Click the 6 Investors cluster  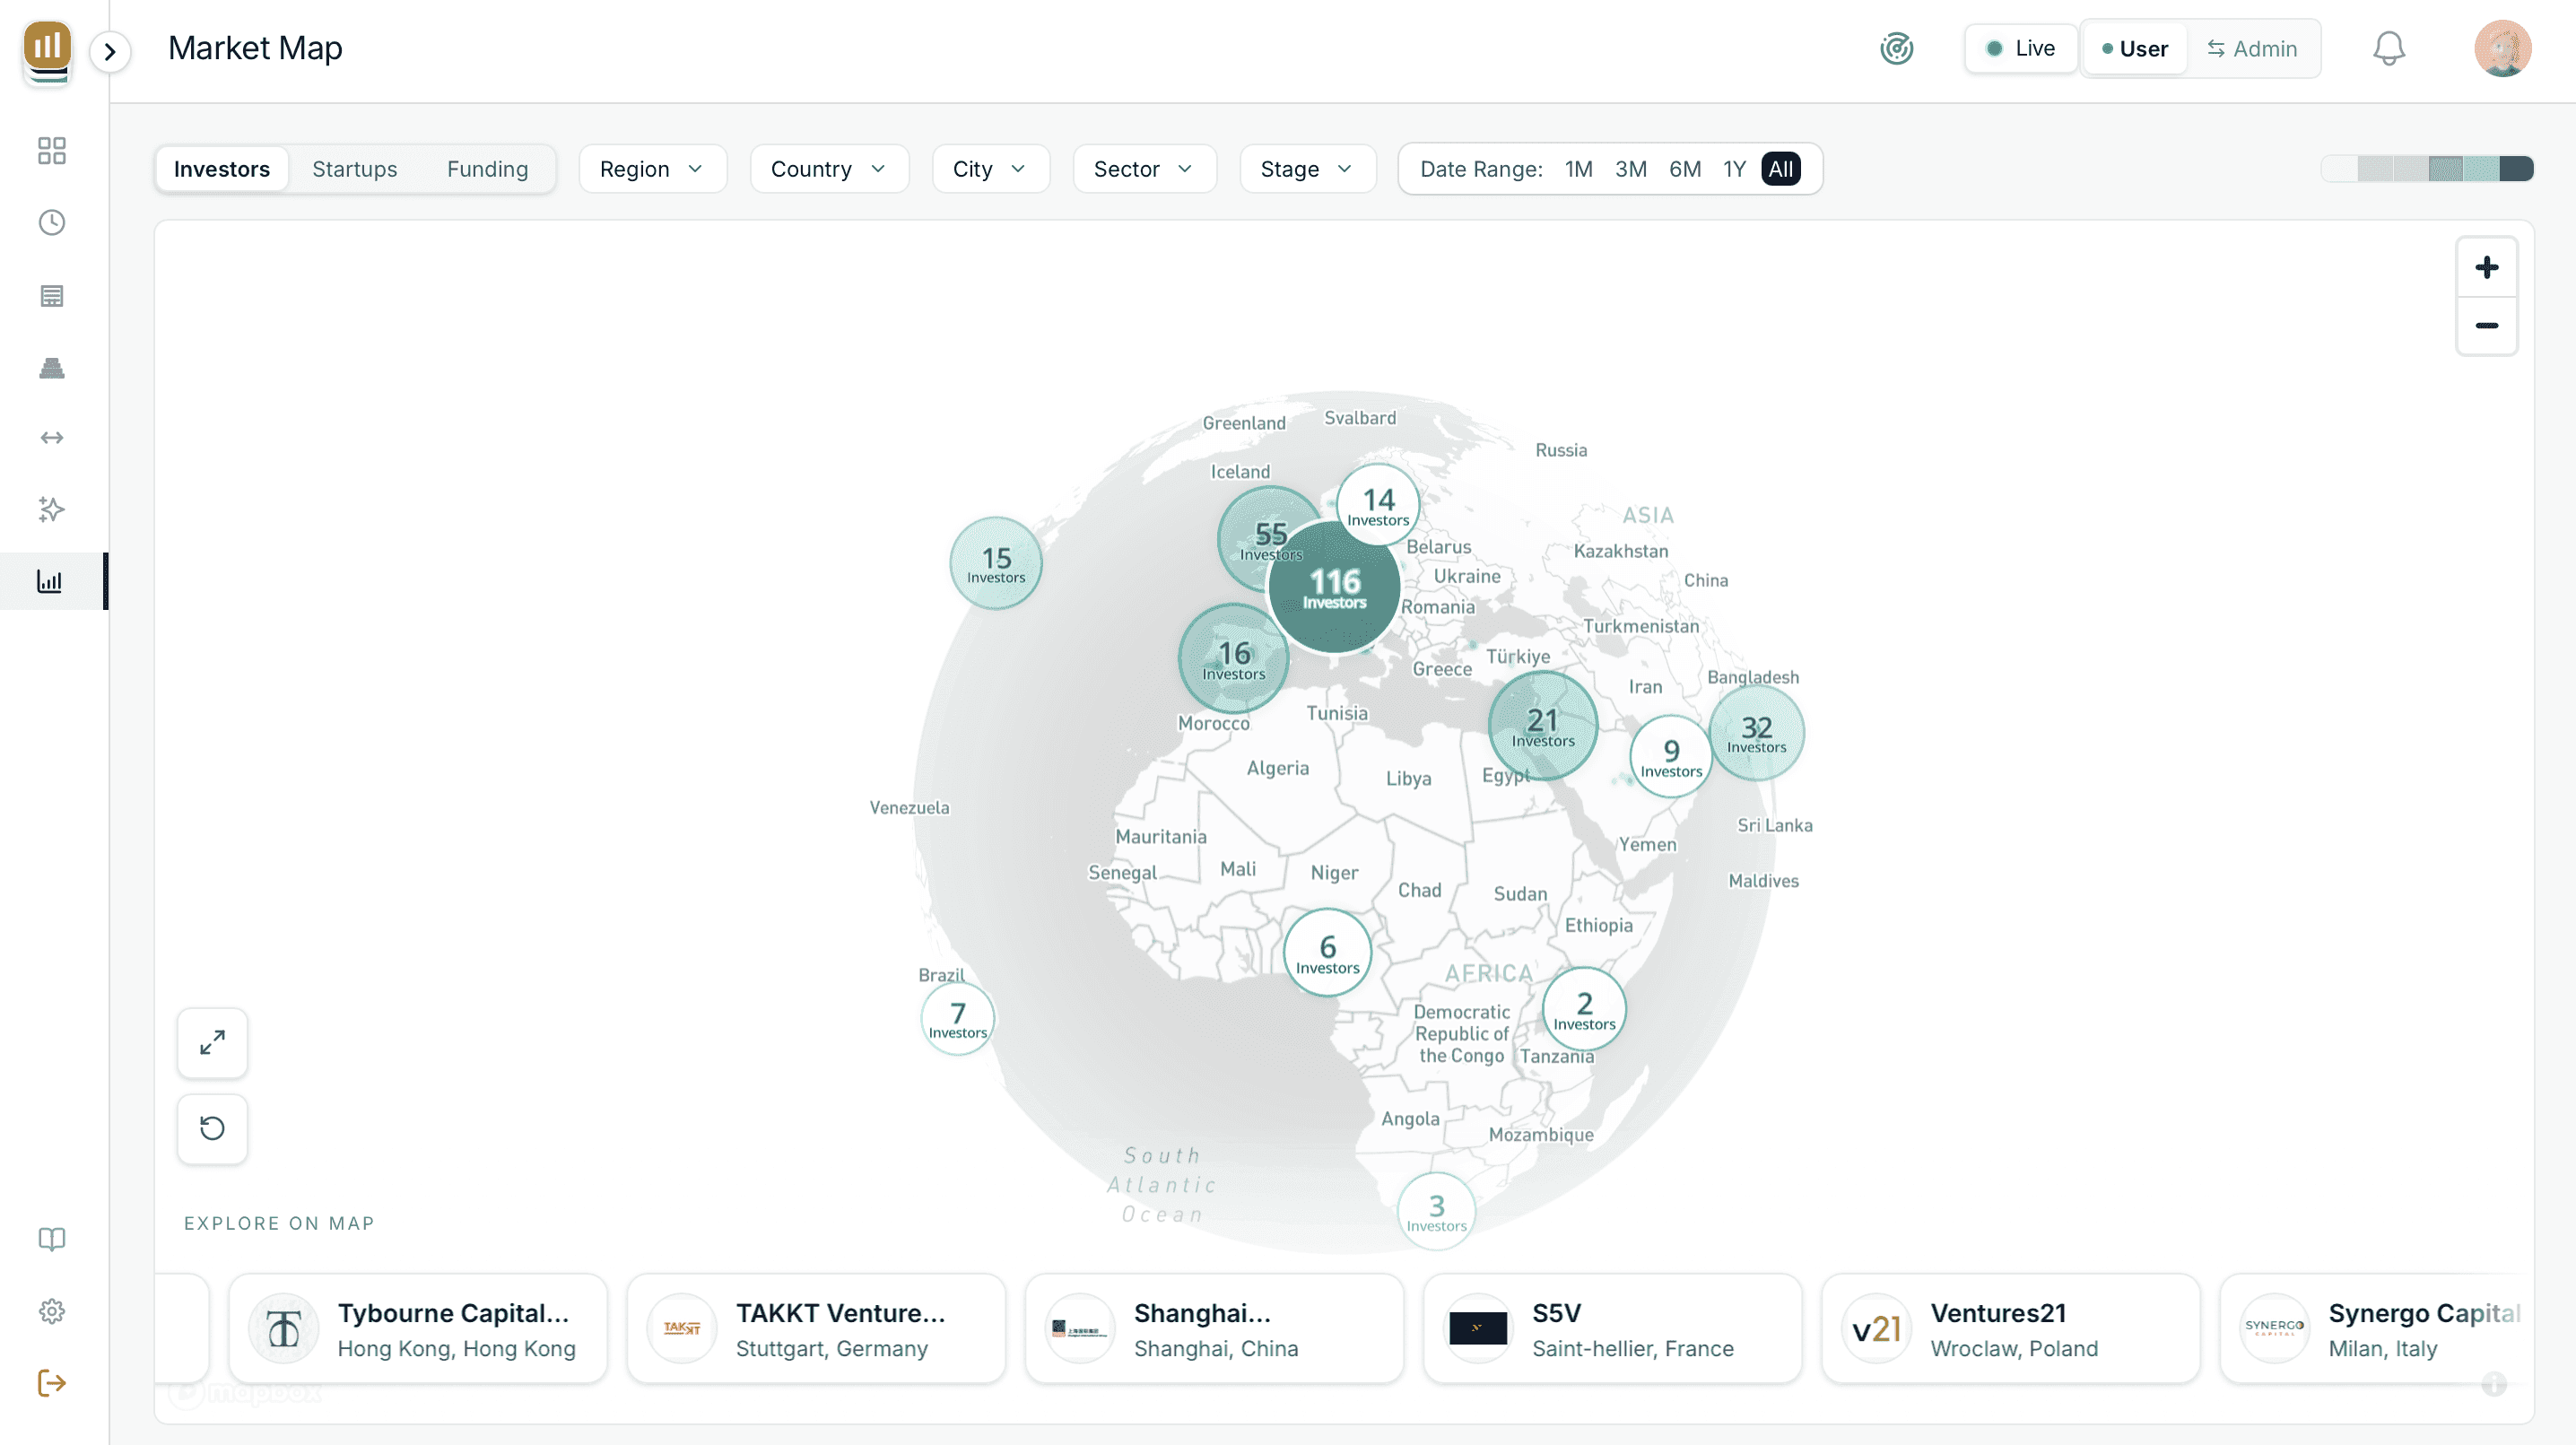(1327, 953)
